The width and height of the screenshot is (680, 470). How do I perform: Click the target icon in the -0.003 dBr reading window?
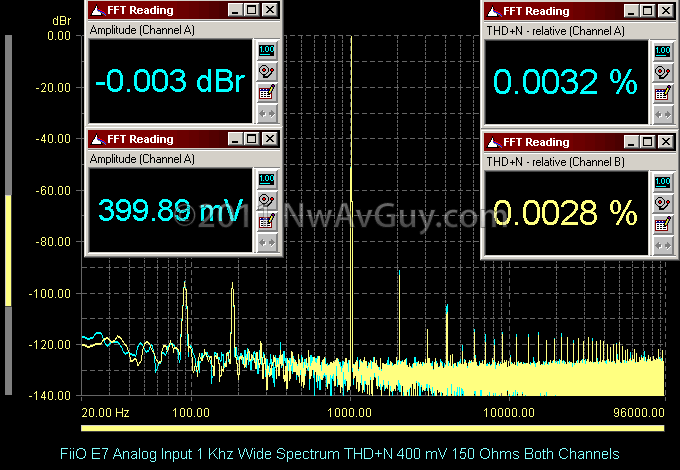pyautogui.click(x=267, y=72)
